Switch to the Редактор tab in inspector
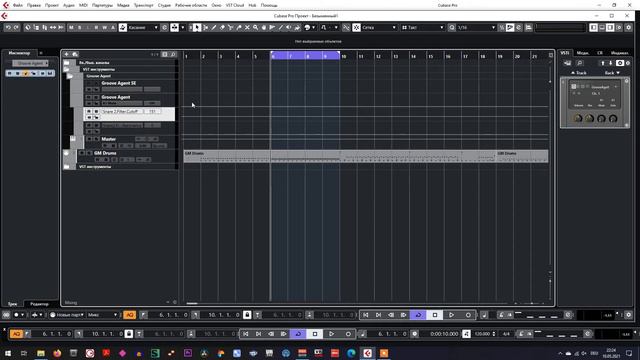The height and width of the screenshot is (360, 640). tap(40, 304)
